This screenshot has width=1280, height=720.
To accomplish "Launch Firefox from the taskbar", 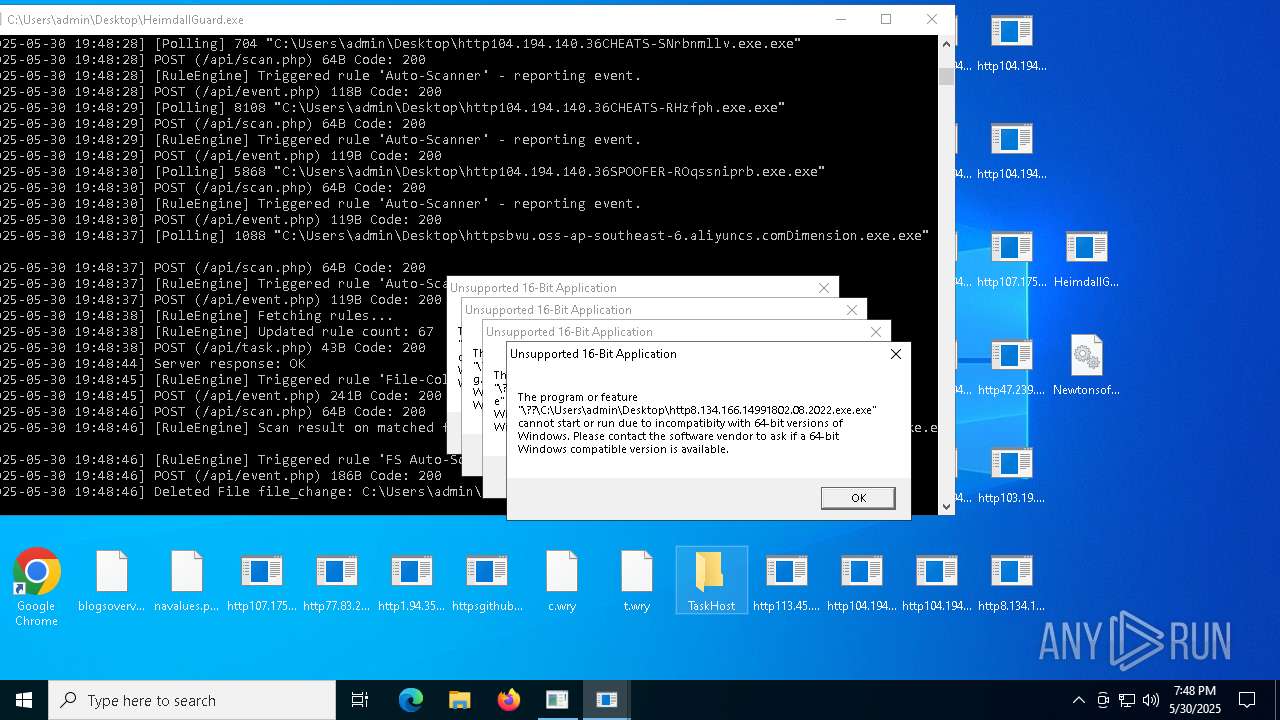I will (508, 700).
